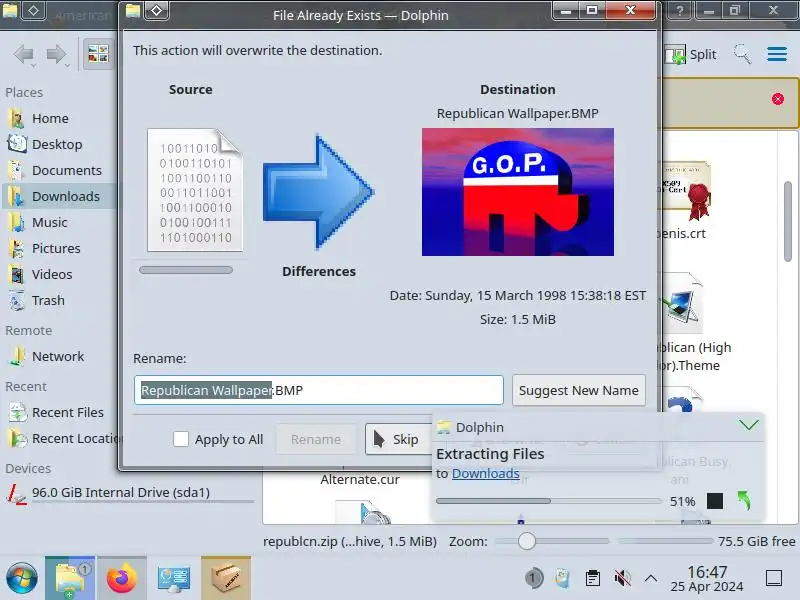The image size is (800, 600).
Task: Select the .crt certificate file icon
Action: [x=685, y=190]
